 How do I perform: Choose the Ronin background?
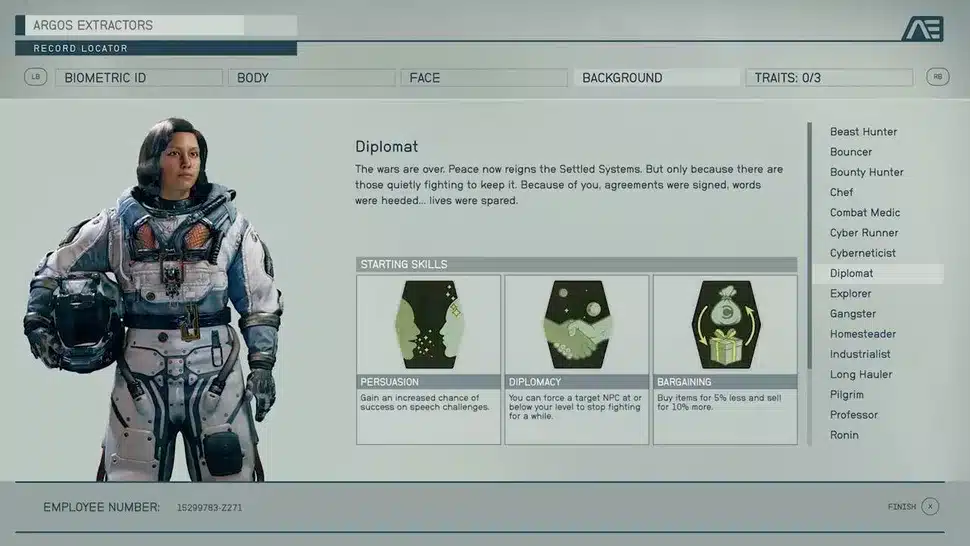click(x=844, y=435)
